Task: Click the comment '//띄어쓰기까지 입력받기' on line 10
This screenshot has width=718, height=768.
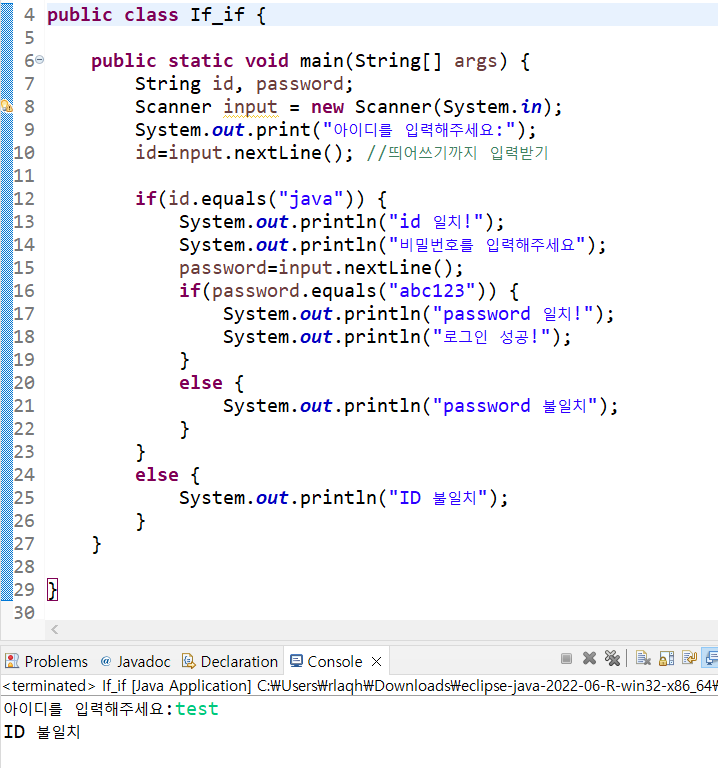Action: coord(457,153)
